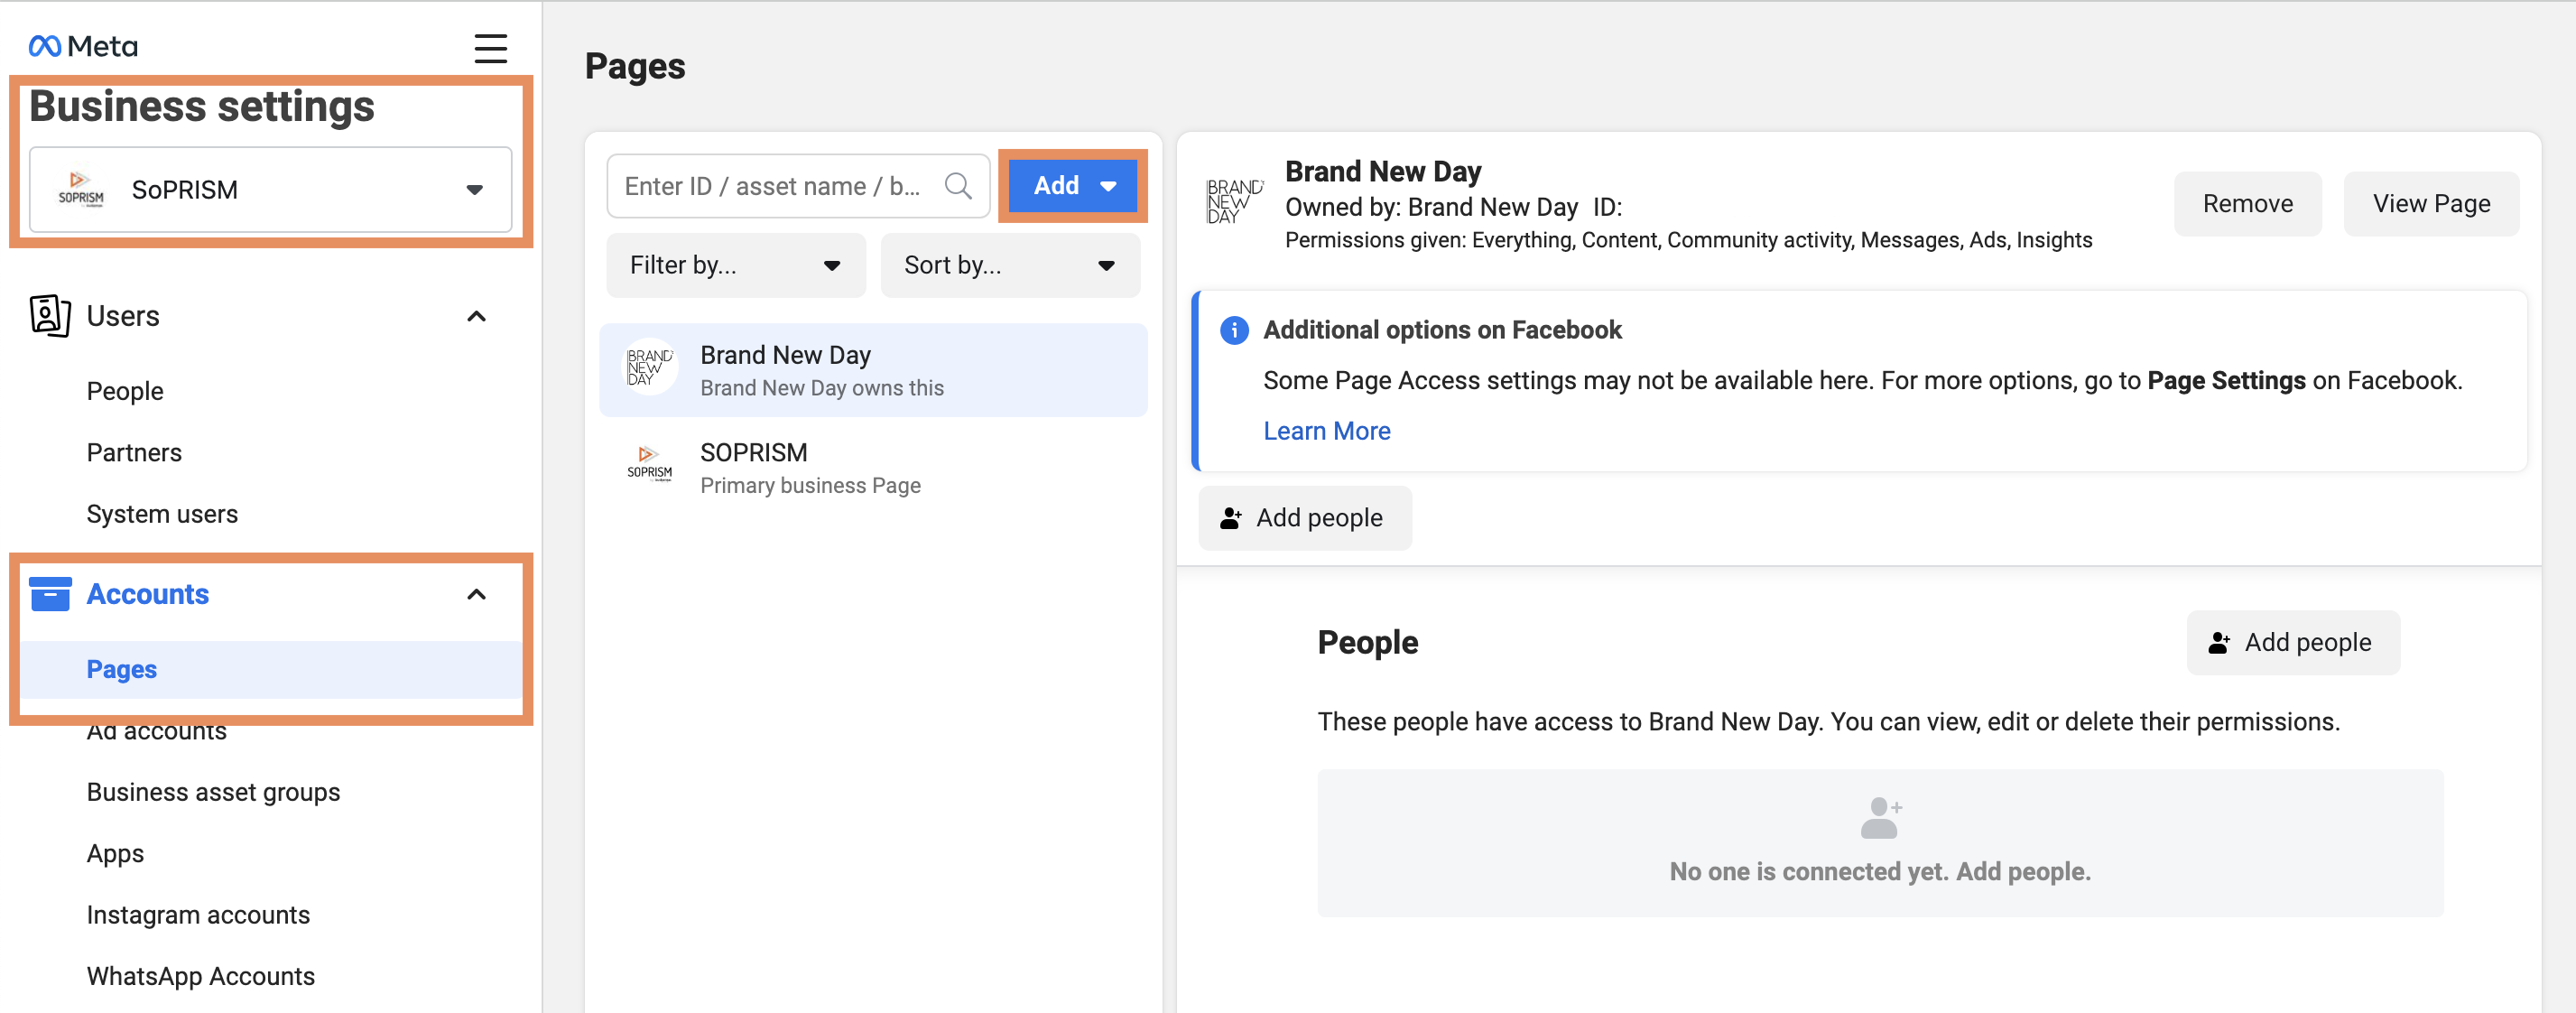The image size is (2576, 1013).
Task: Go to People under Users
Action: (125, 391)
